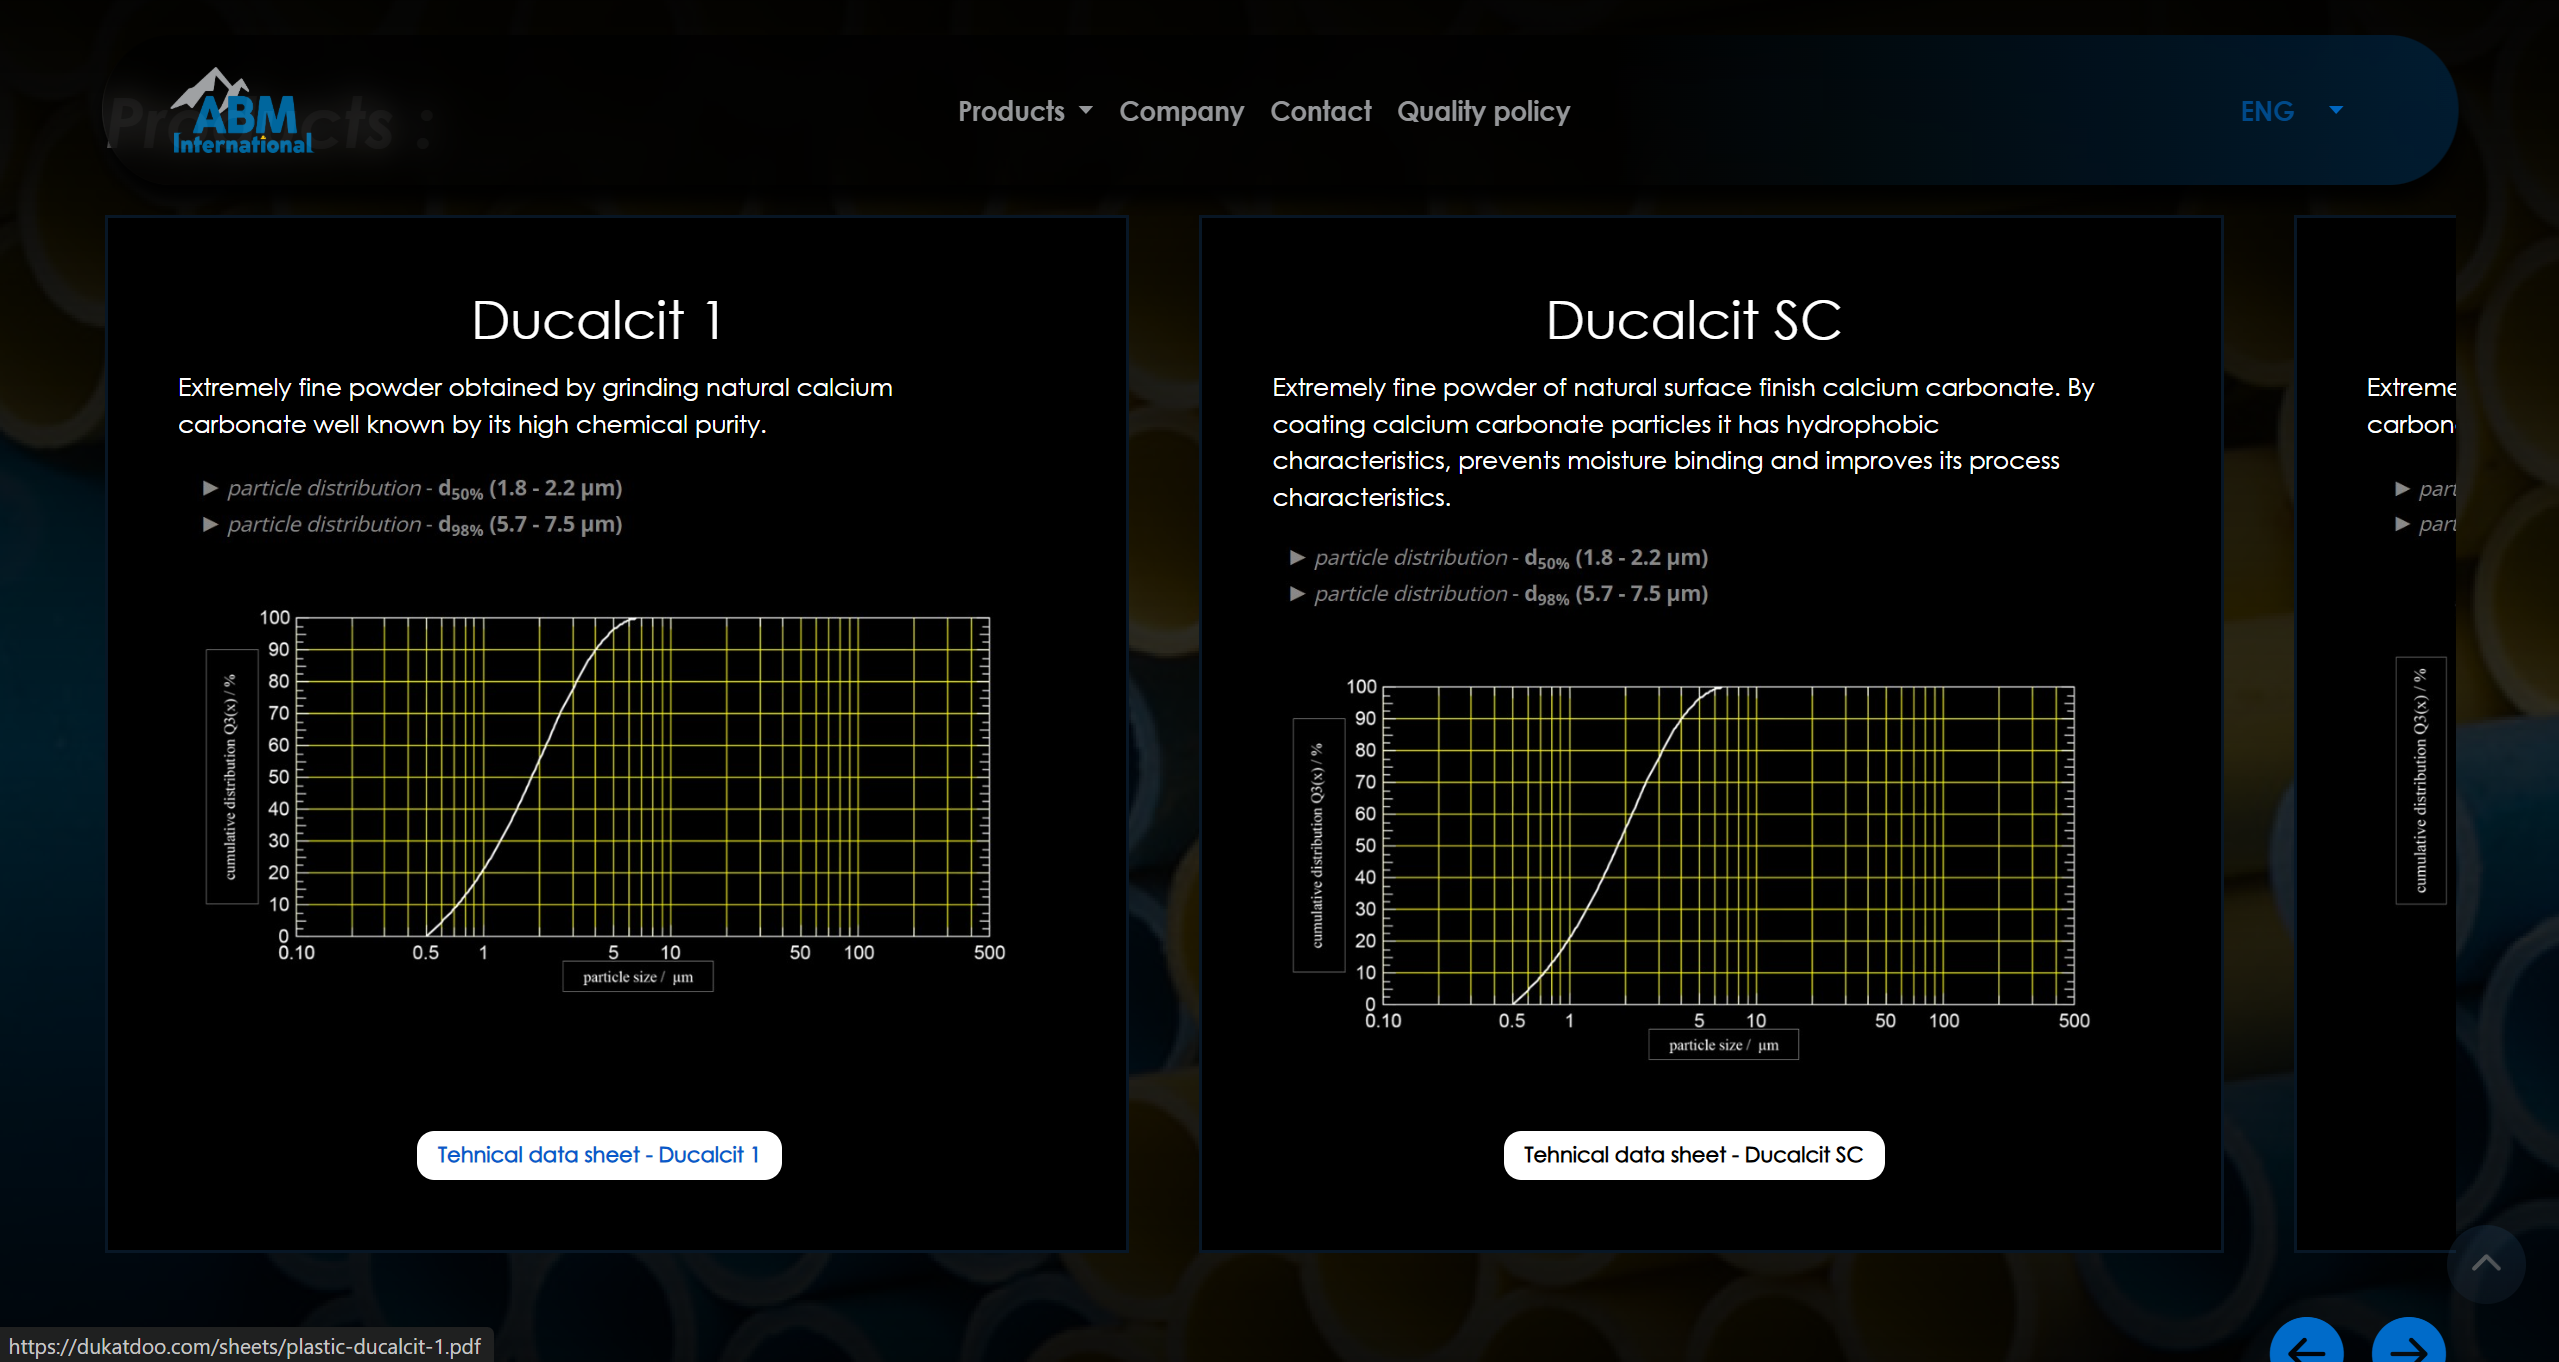Click the Ducalcit 1 card heading
Viewport: 2559px width, 1362px height.
[x=597, y=320]
